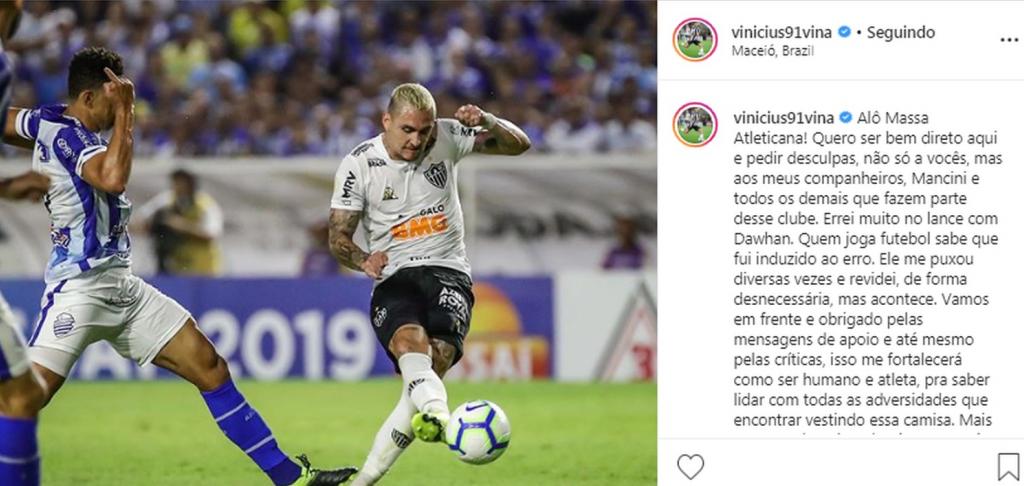The width and height of the screenshot is (1024, 486).
Task: Open the profile avatar in the post header
Action: (x=695, y=39)
